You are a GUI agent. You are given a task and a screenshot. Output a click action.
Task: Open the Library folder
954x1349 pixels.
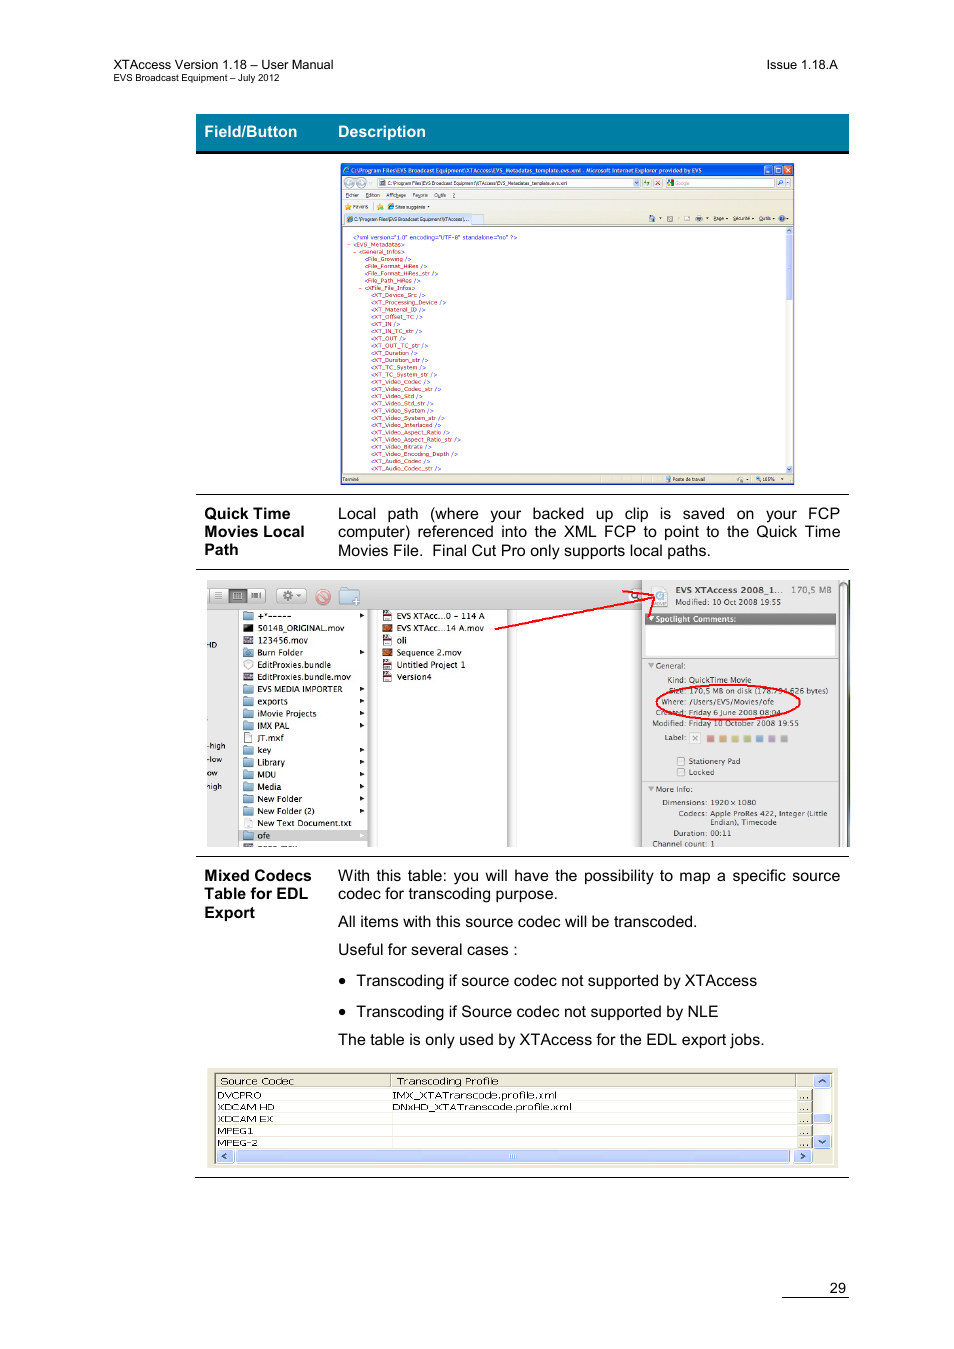(x=264, y=762)
